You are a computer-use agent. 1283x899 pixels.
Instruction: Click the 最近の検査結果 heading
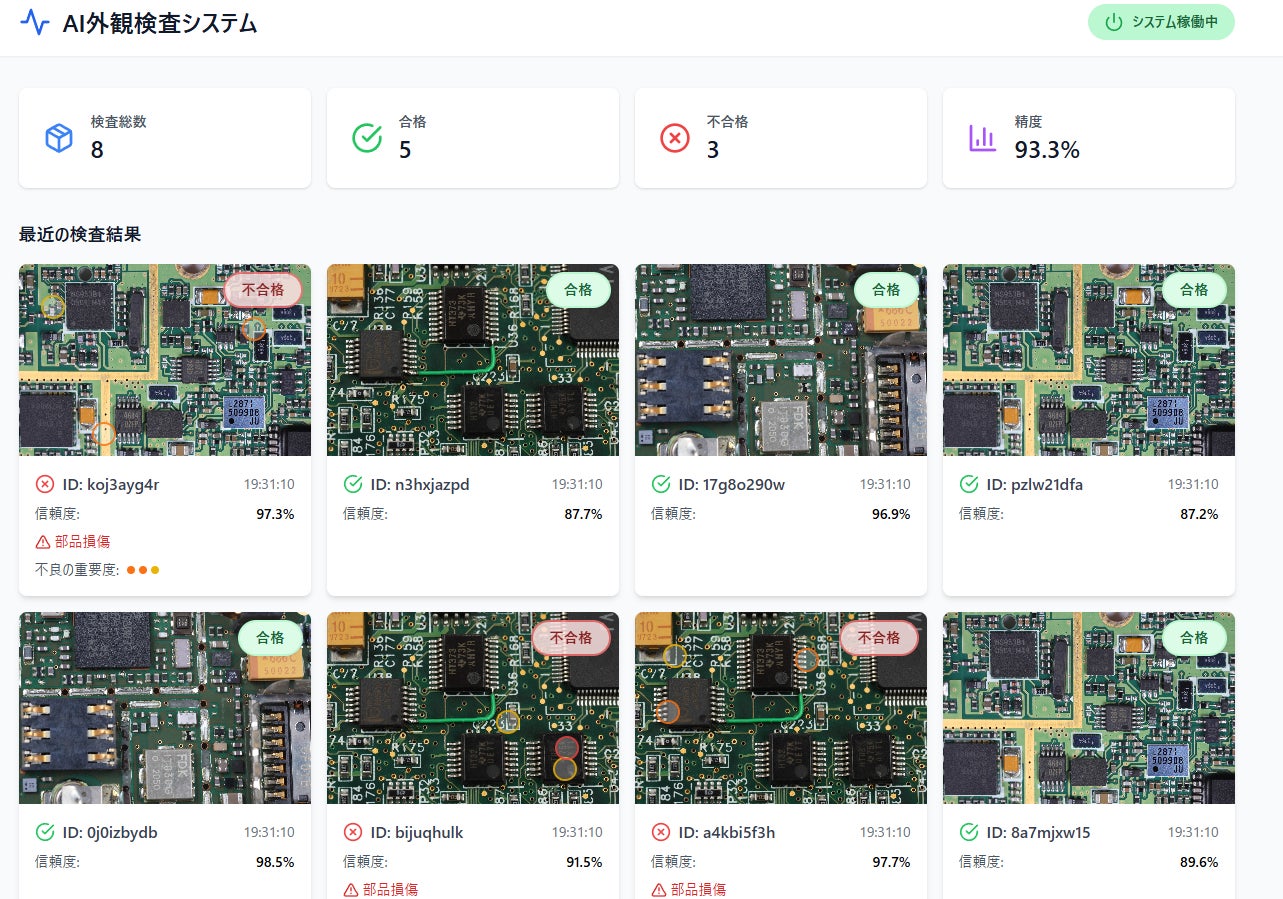point(80,235)
